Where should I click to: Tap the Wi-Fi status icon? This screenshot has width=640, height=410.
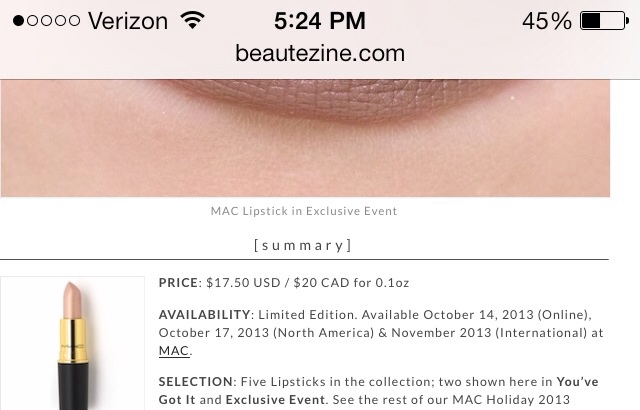tap(193, 20)
